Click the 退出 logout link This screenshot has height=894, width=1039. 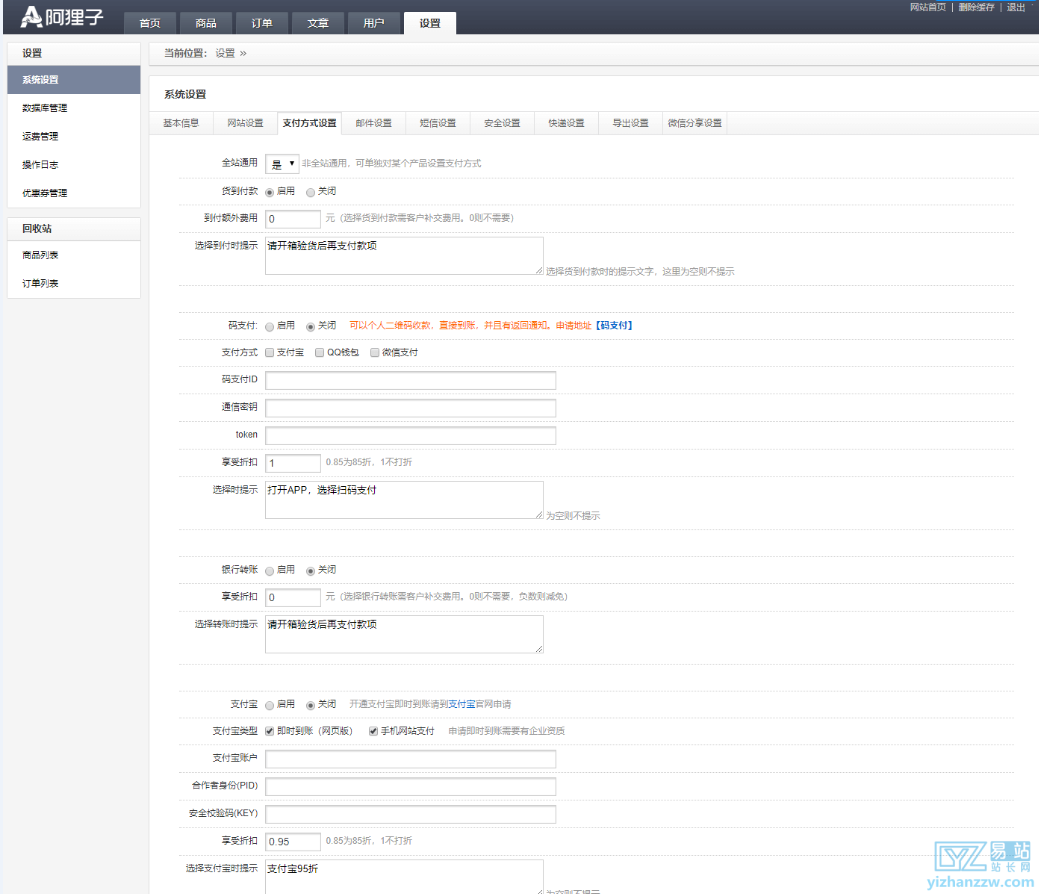1015,7
